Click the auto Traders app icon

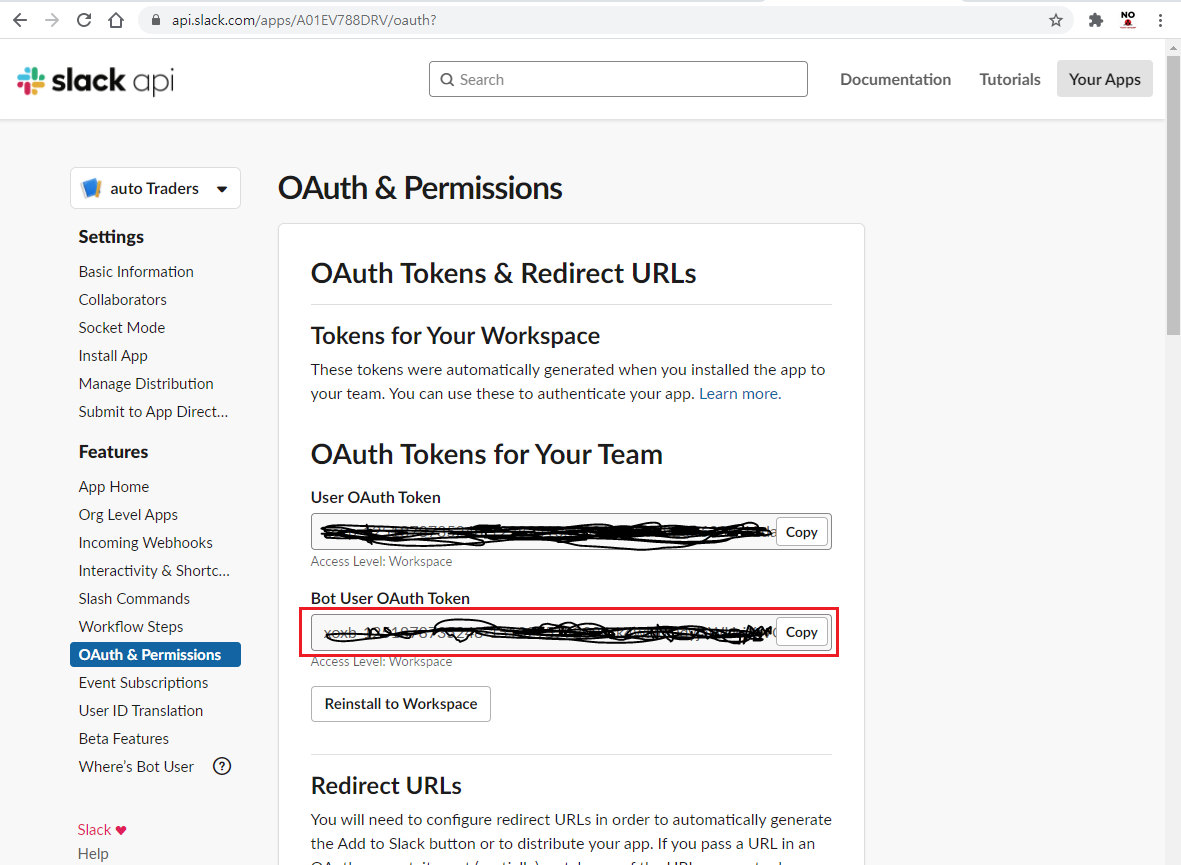click(91, 188)
